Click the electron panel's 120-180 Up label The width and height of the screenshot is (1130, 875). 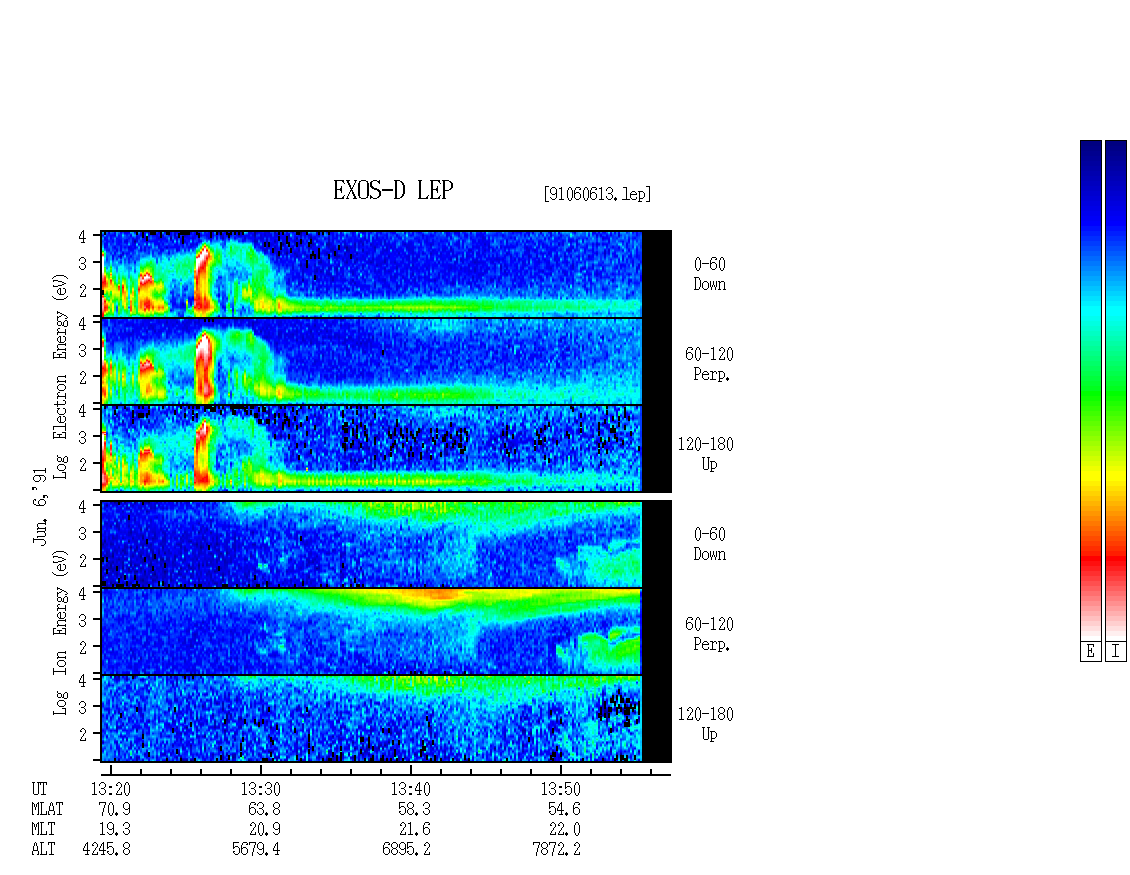tap(706, 454)
